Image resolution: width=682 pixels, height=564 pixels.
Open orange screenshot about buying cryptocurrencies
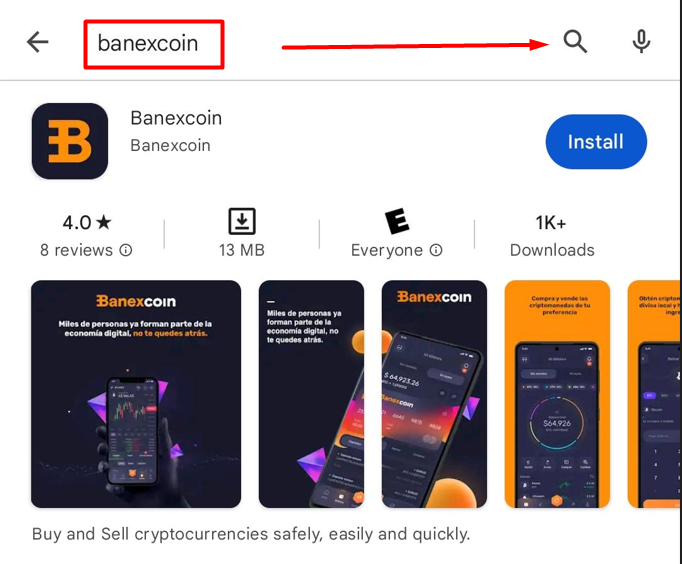[x=557, y=394]
